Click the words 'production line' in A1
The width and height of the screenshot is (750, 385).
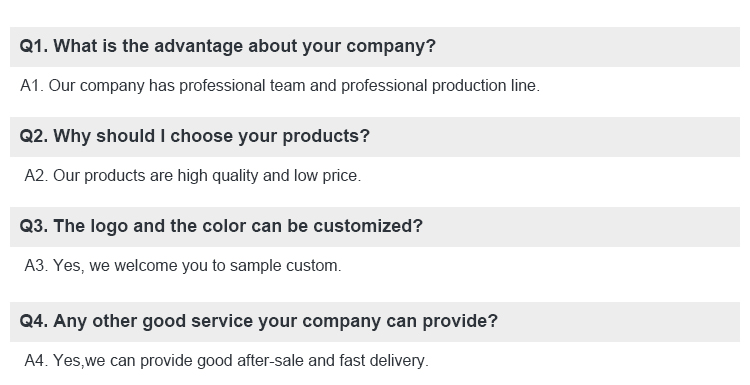pos(484,86)
